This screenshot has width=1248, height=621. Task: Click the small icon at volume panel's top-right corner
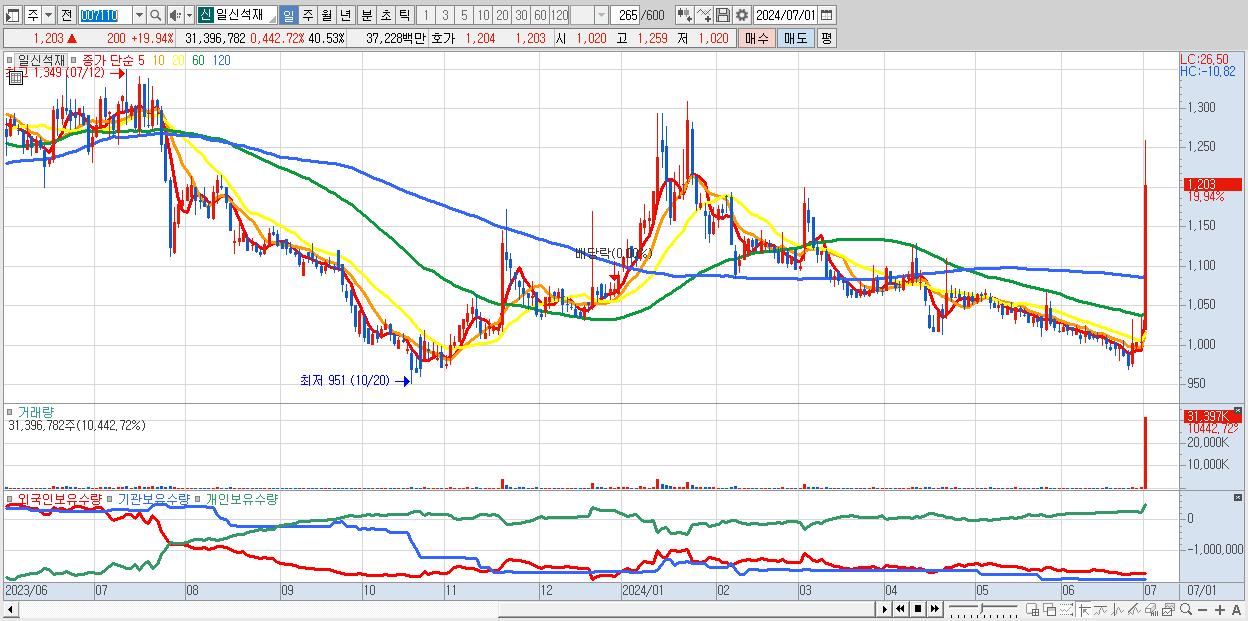(1240, 411)
